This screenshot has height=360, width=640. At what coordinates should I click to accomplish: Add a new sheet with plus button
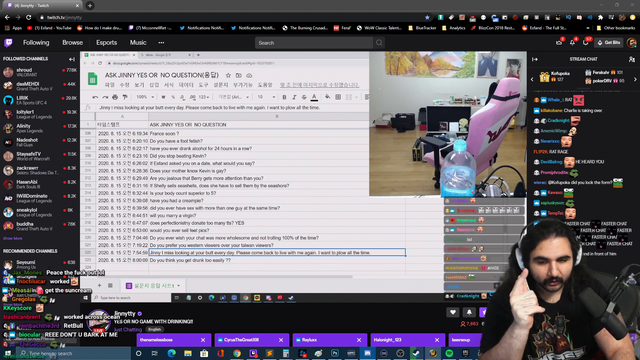pos(99,285)
